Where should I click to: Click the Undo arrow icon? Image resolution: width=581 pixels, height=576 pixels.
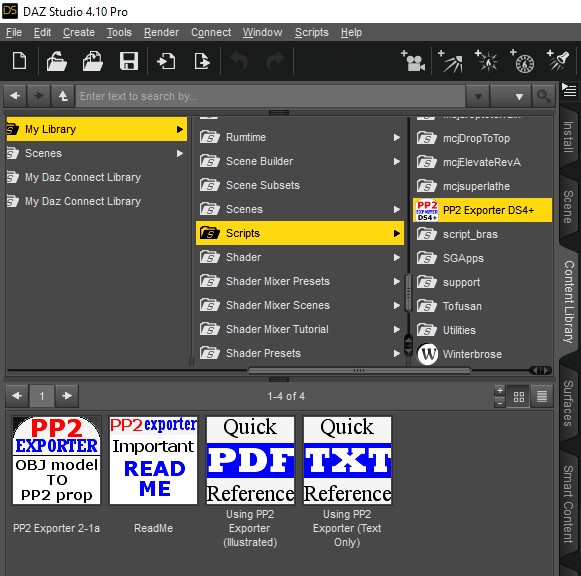tap(239, 61)
